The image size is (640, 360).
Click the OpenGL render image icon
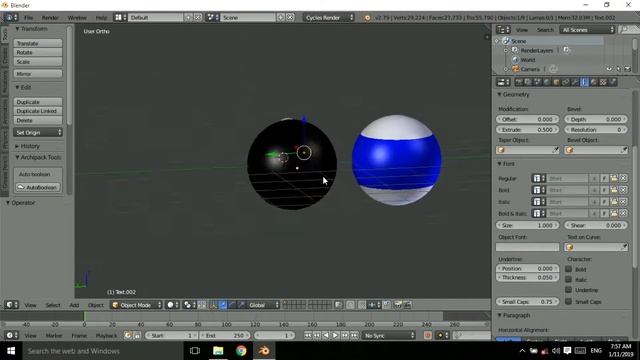[398, 305]
